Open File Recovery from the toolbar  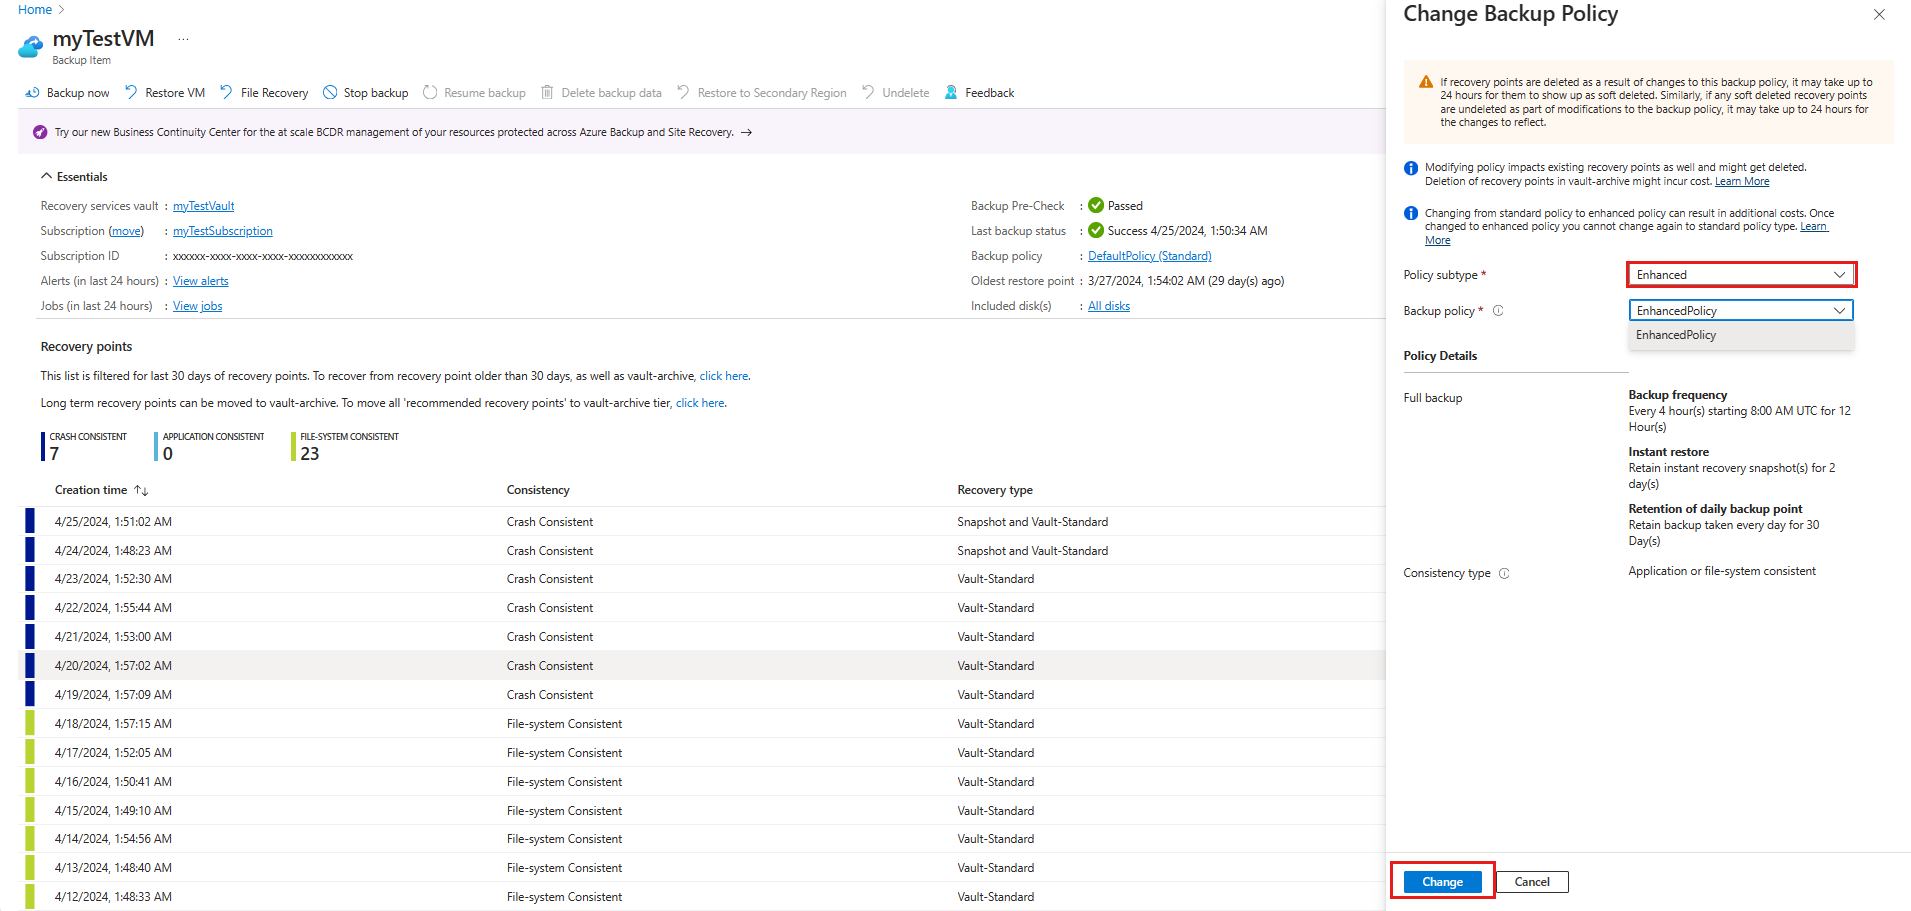click(x=264, y=93)
